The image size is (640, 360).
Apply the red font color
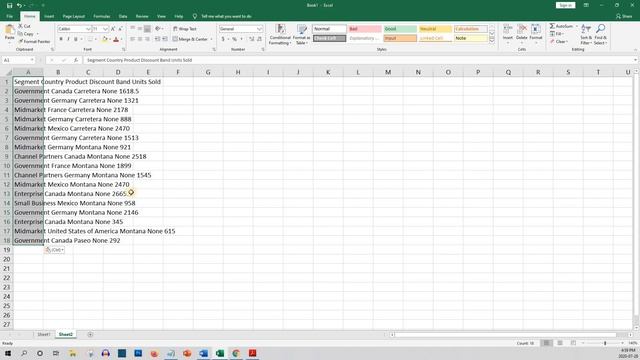click(116, 39)
